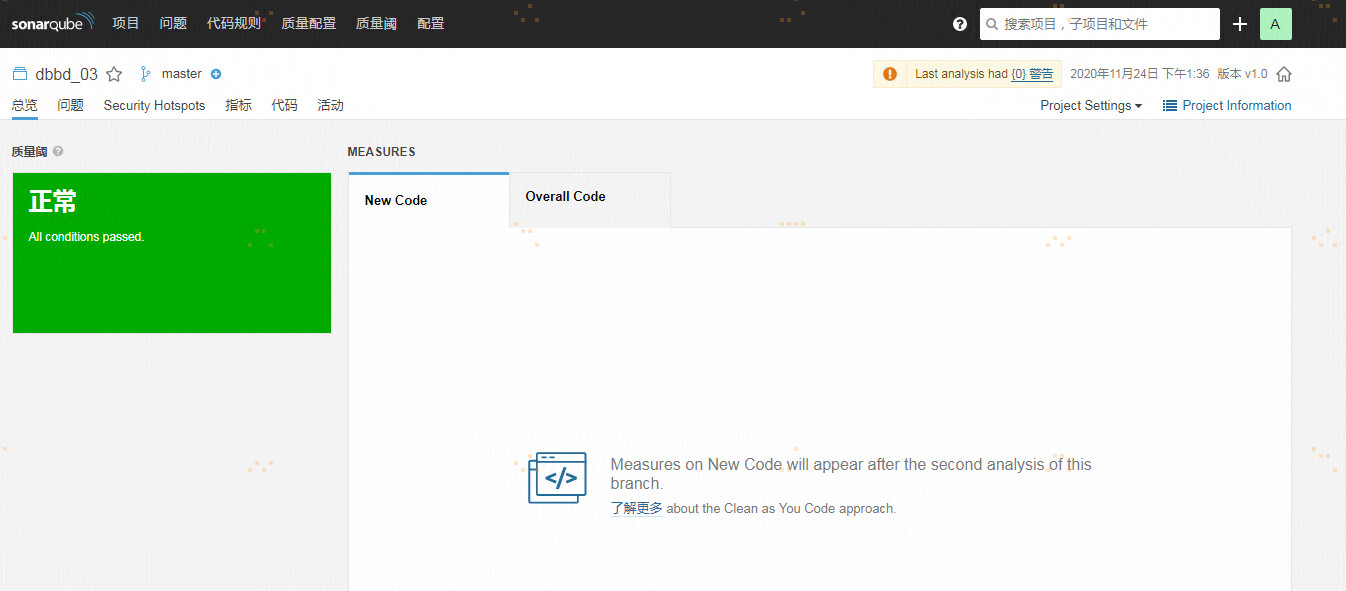Select the Overall Code measures tab
The width and height of the screenshot is (1346, 591).
click(x=590, y=197)
